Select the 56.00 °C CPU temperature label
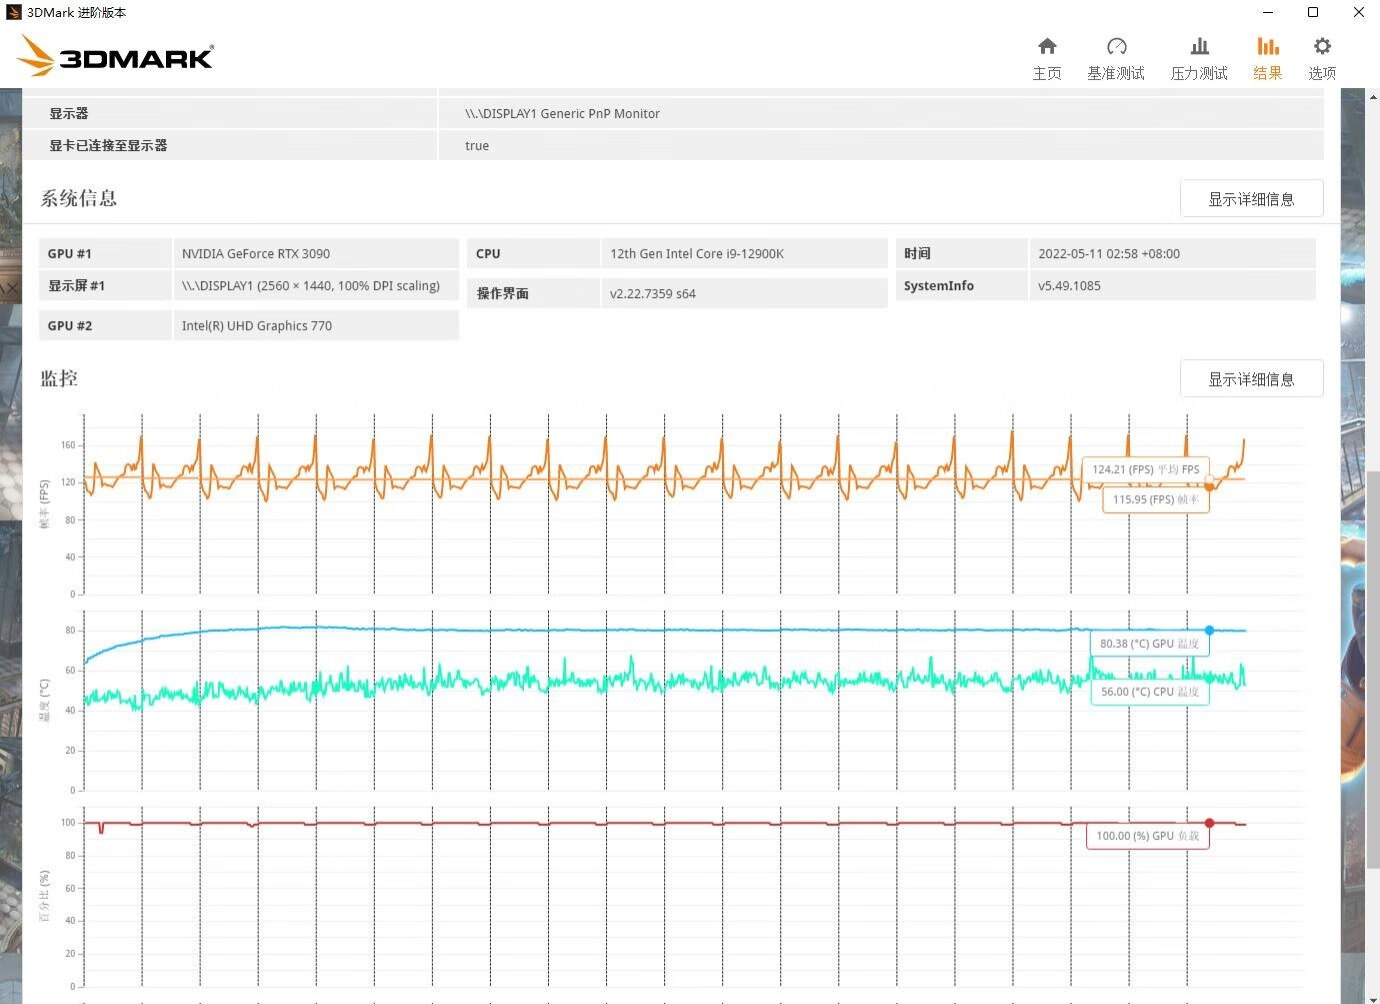The width and height of the screenshot is (1380, 1004). [x=1149, y=692]
